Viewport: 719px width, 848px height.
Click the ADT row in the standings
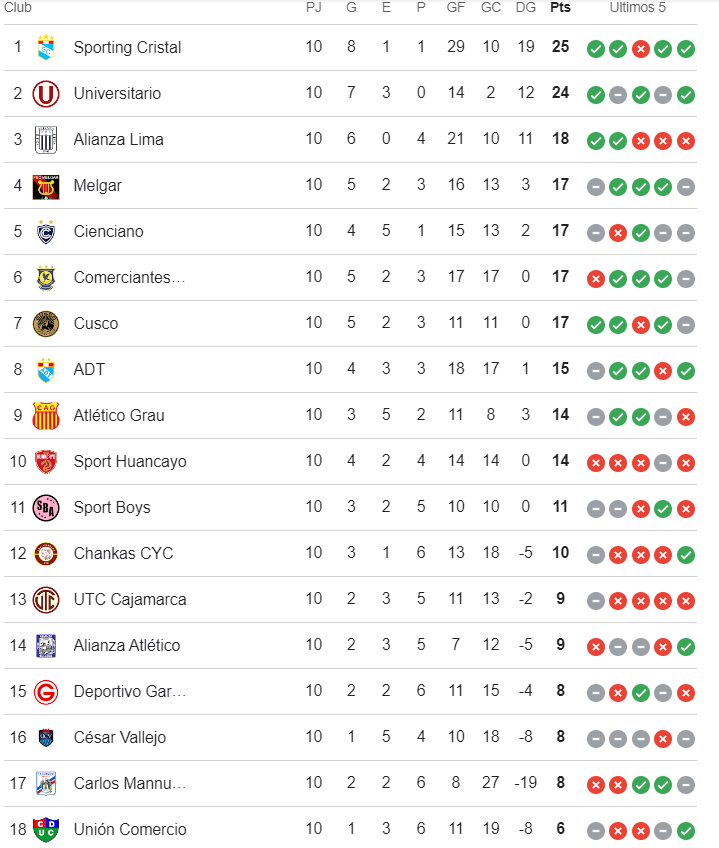(x=350, y=369)
